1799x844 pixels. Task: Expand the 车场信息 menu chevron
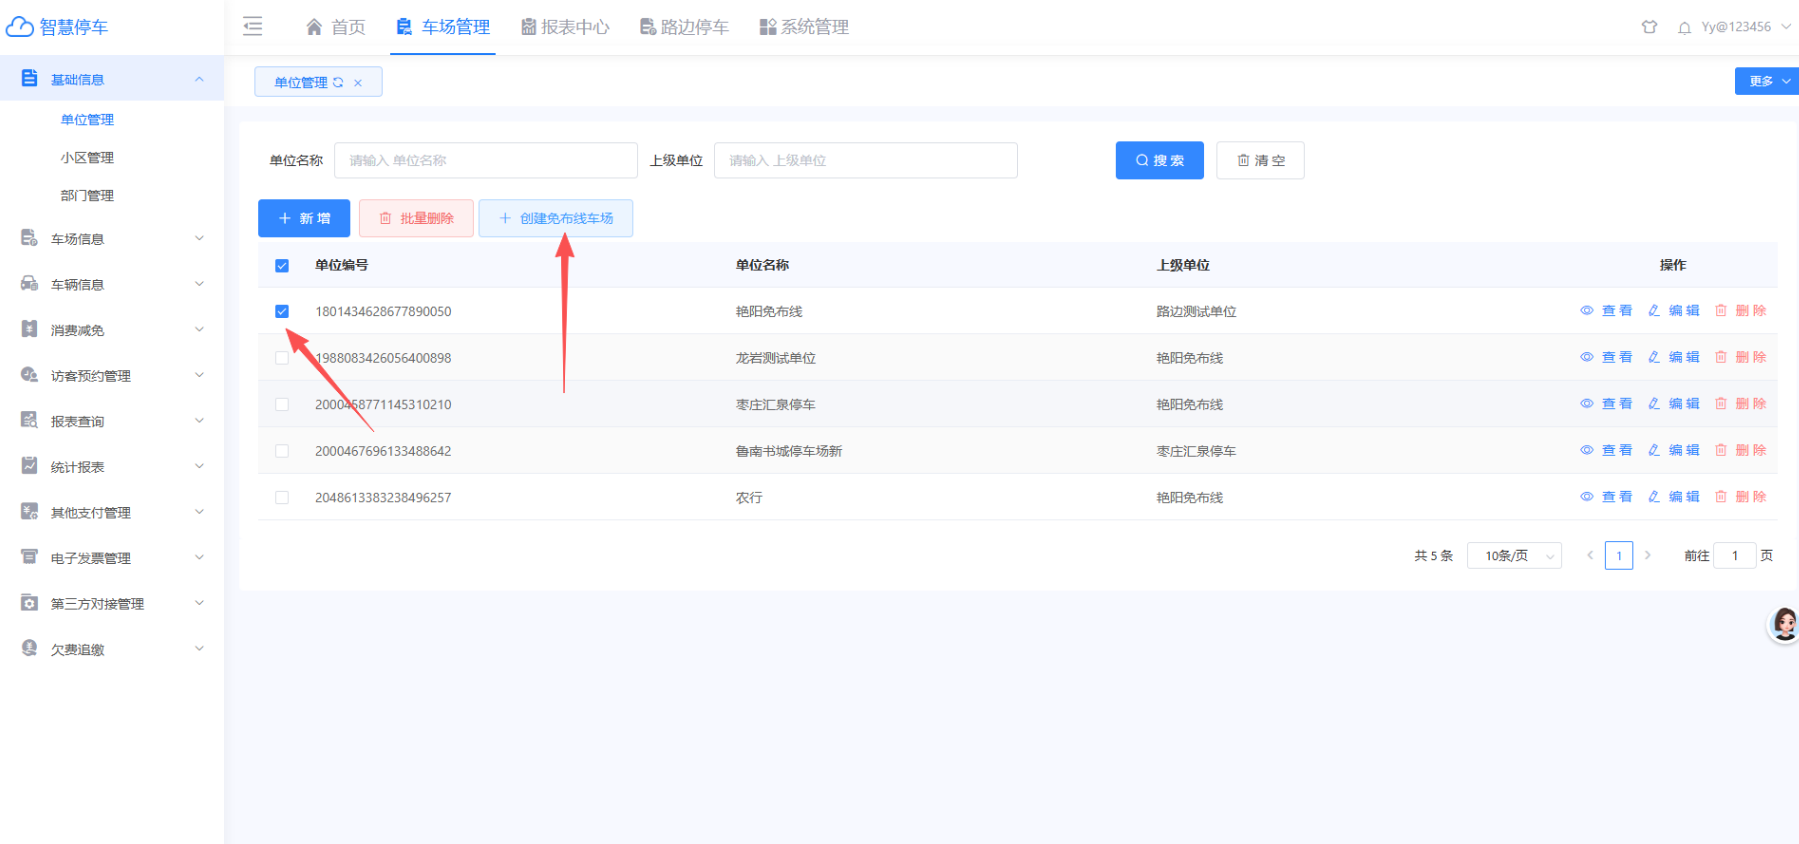point(199,238)
